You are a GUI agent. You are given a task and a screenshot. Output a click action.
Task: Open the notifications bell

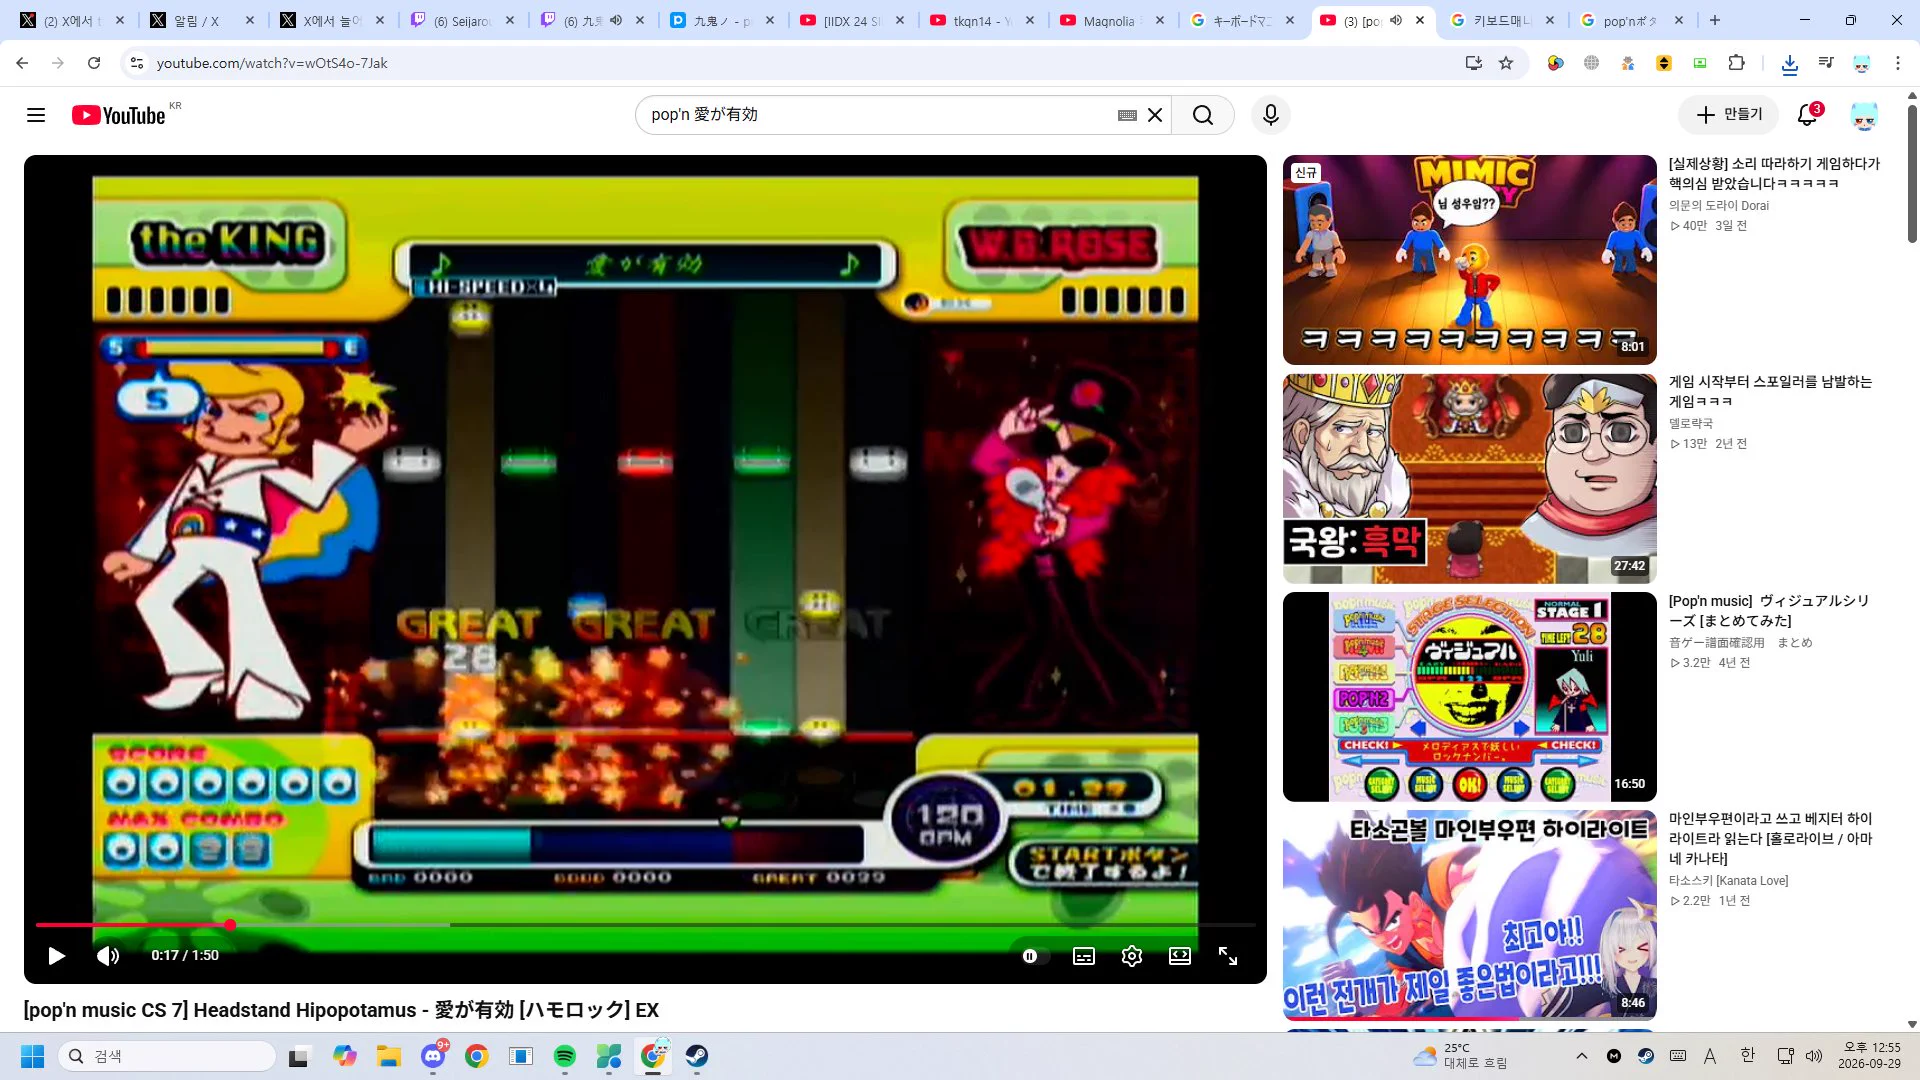(1807, 115)
